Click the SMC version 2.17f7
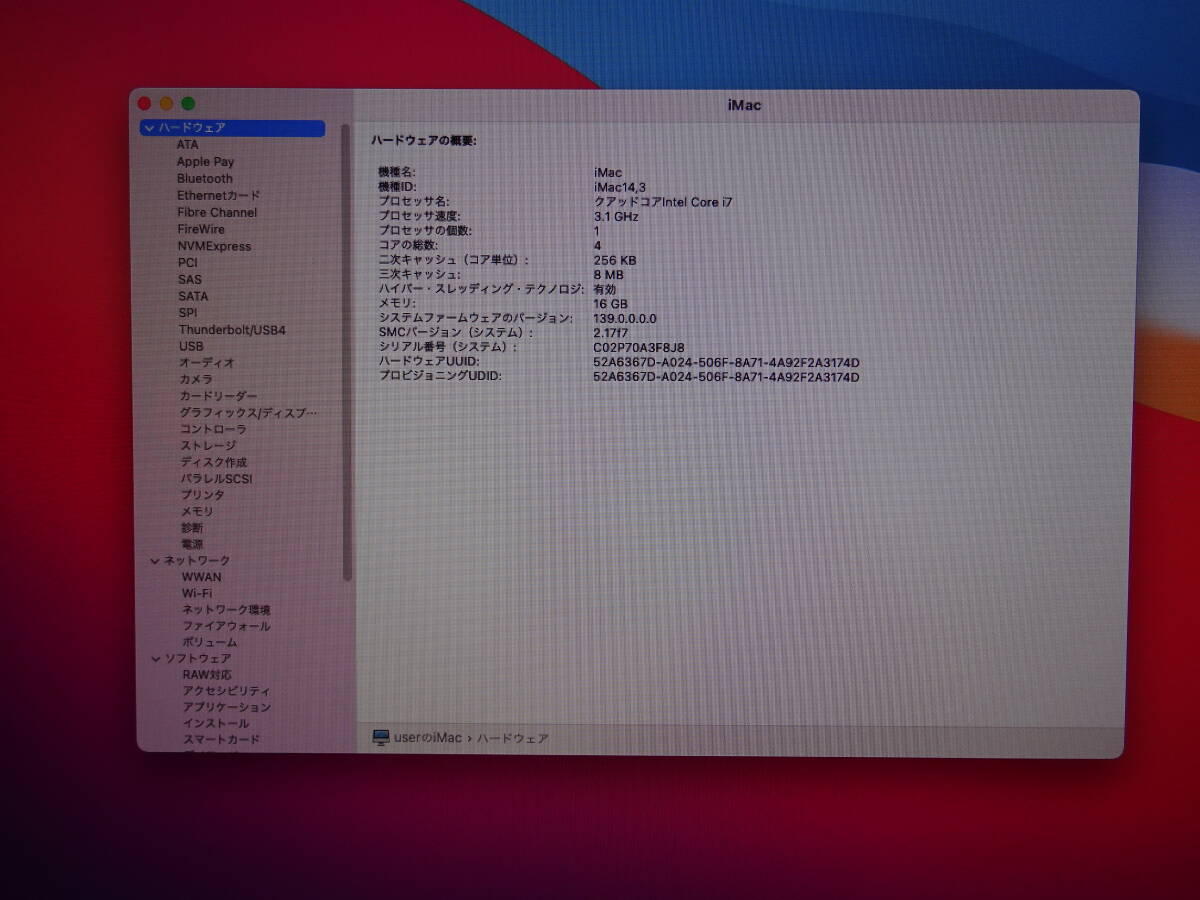This screenshot has width=1200, height=900. 610,333
